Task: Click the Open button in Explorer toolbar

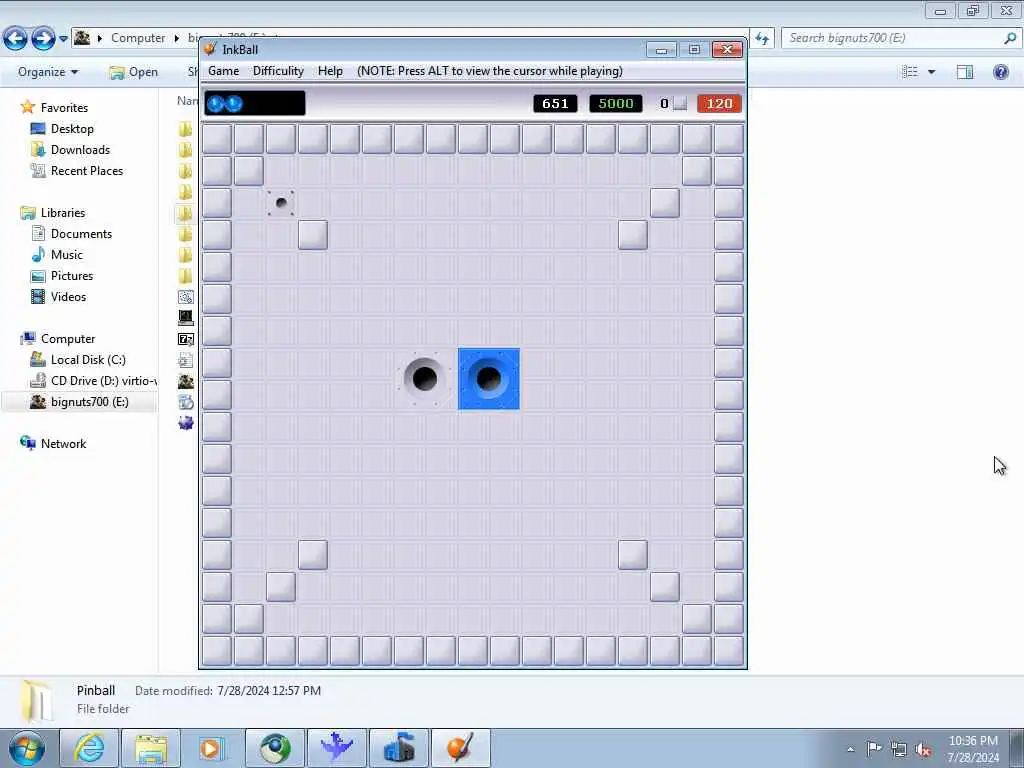Action: point(134,72)
